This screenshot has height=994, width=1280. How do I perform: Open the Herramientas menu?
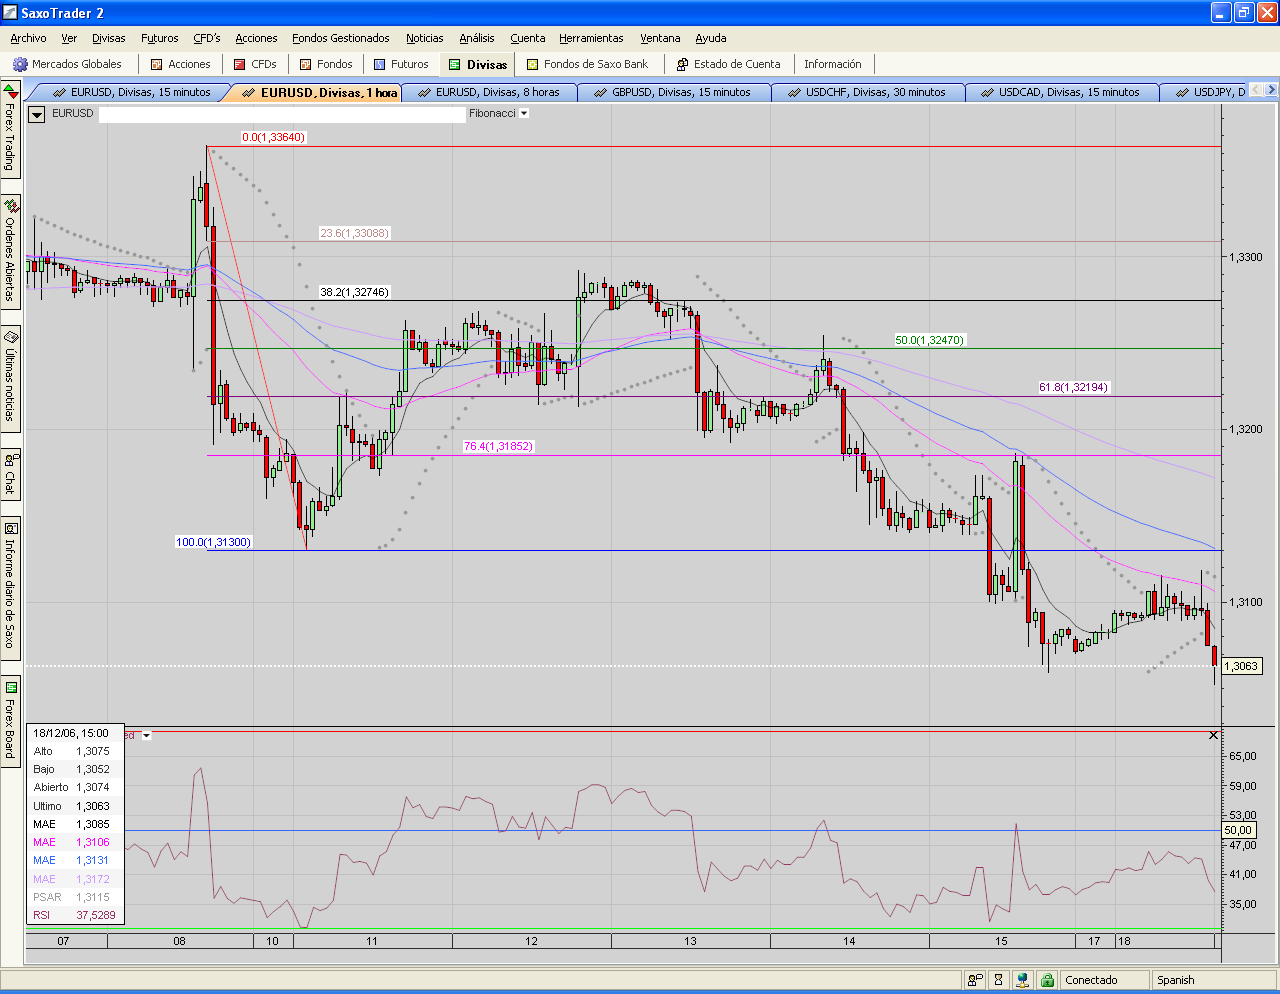[x=591, y=38]
